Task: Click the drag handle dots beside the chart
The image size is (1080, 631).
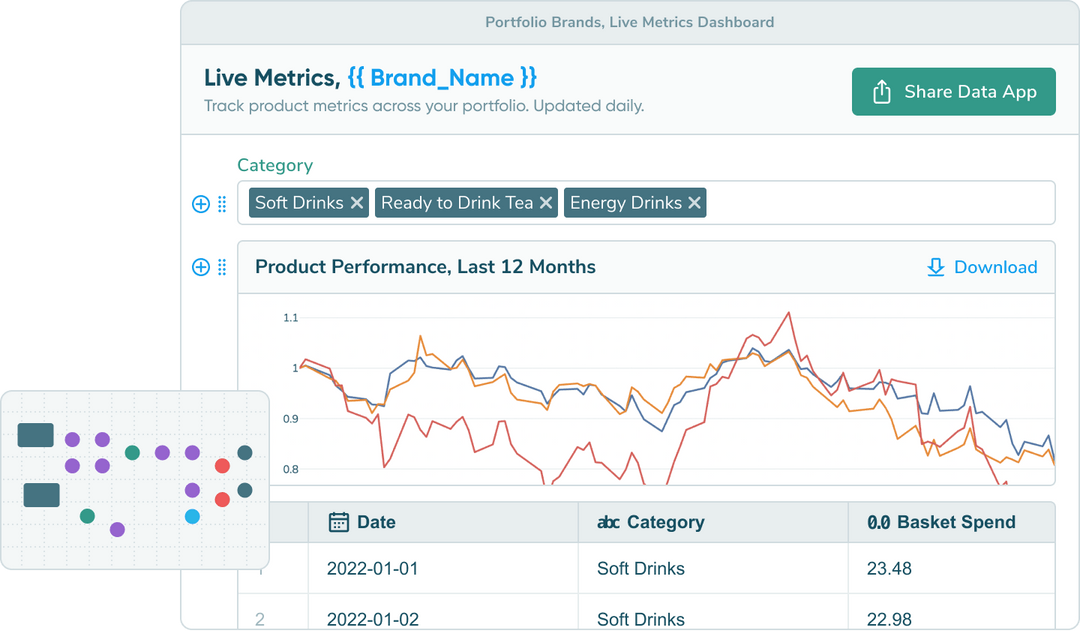Action: point(222,267)
